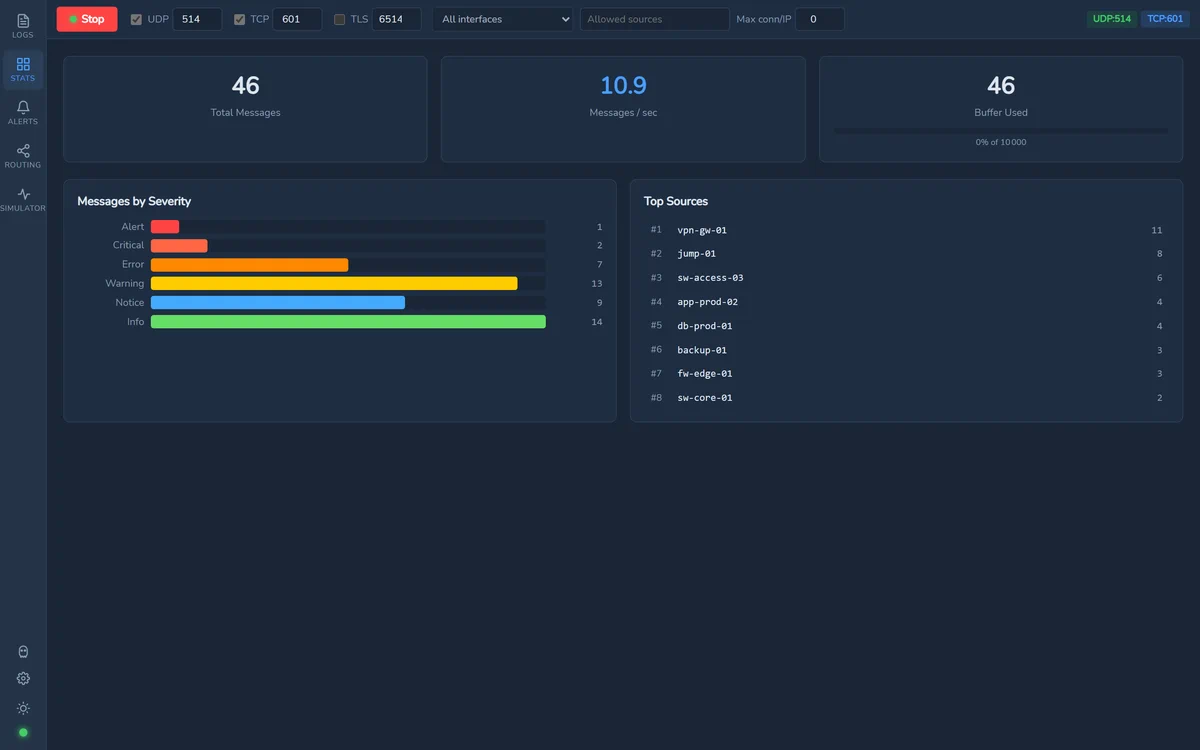Viewport: 1200px width, 750px height.
Task: Open the Alerts bell icon
Action: [x=23, y=113]
